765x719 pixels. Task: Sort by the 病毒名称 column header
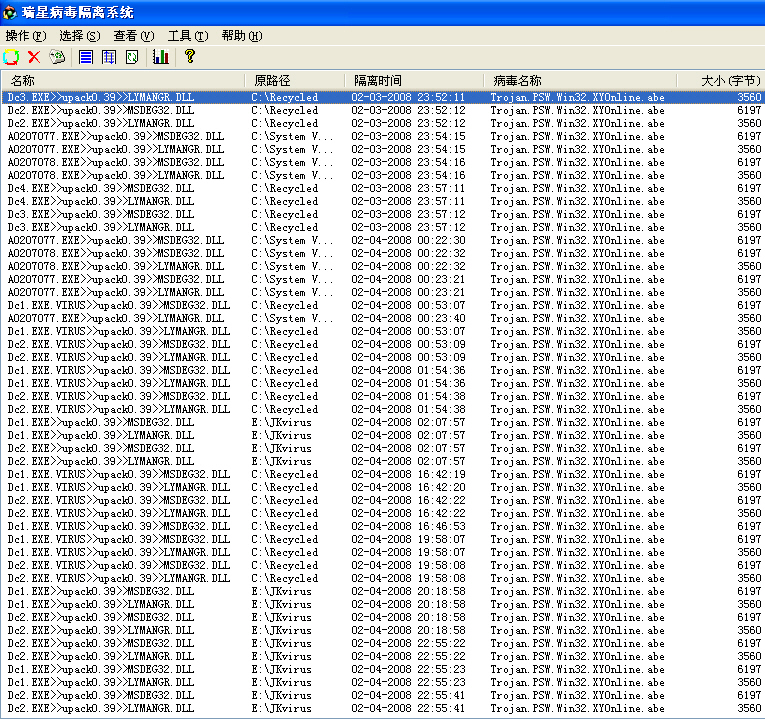point(580,80)
